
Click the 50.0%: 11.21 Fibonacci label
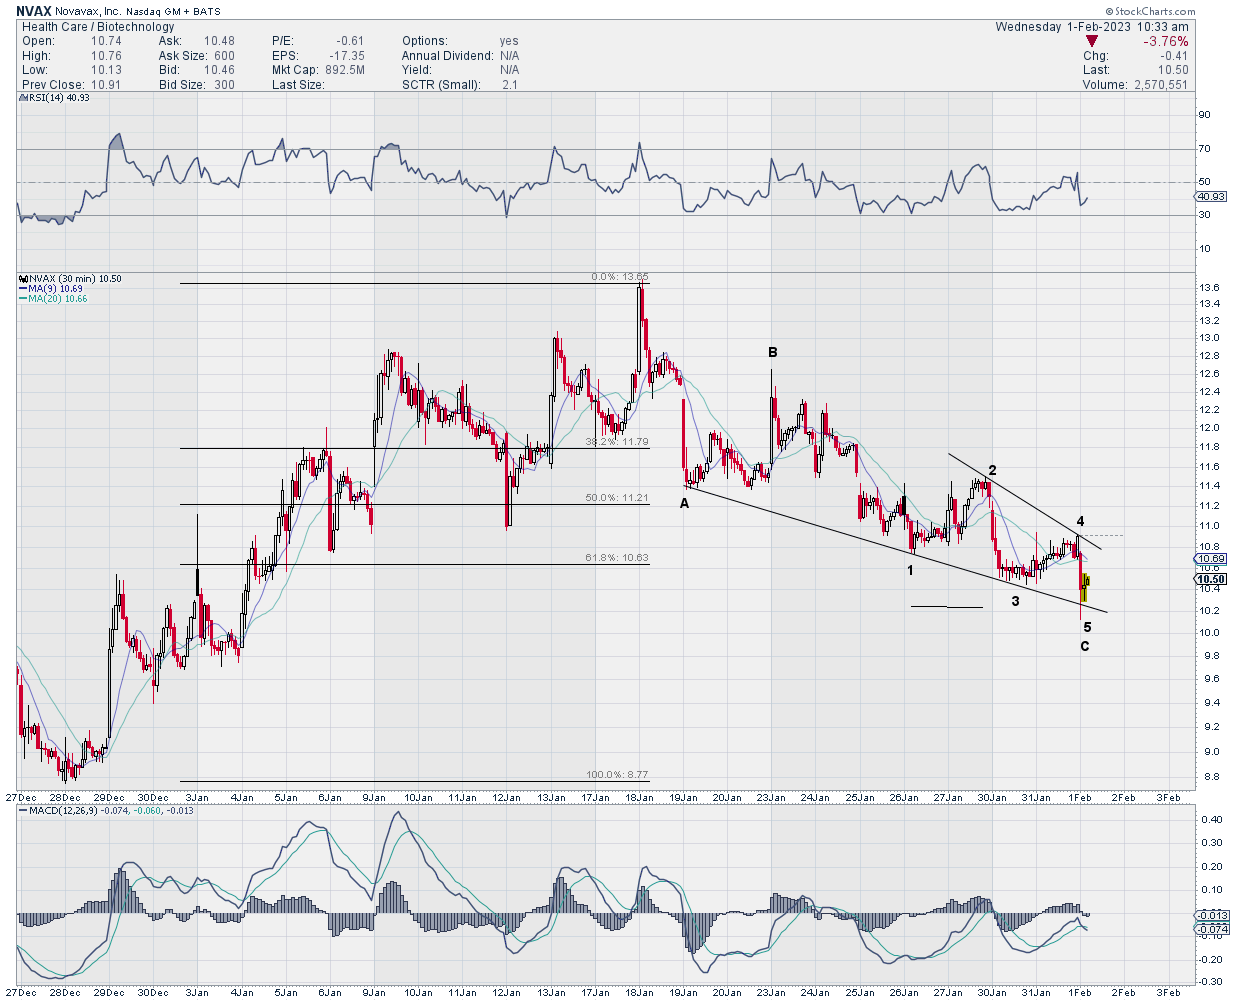pos(617,497)
